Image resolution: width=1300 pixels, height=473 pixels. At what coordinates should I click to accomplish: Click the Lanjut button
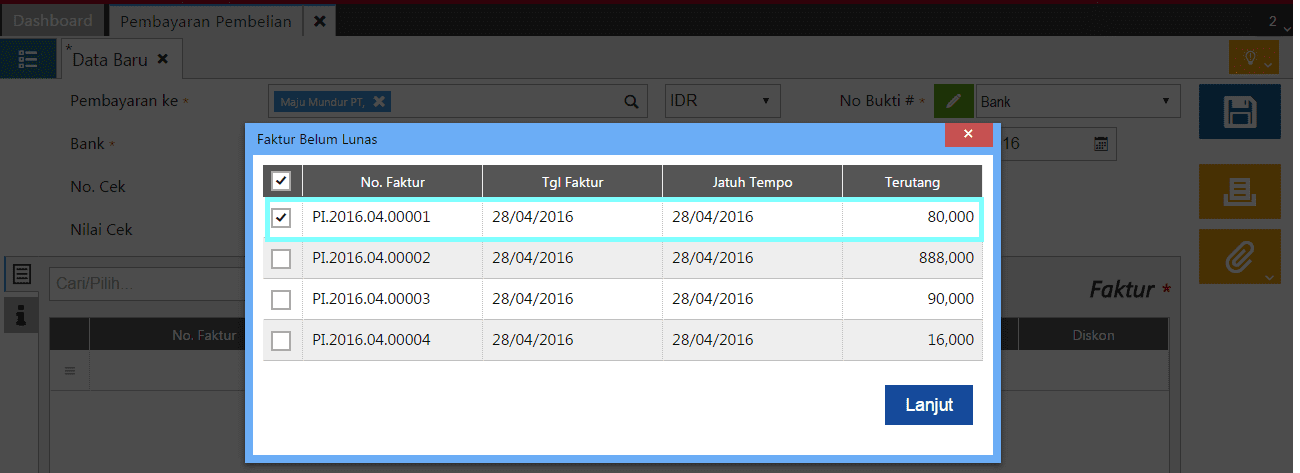coord(928,405)
